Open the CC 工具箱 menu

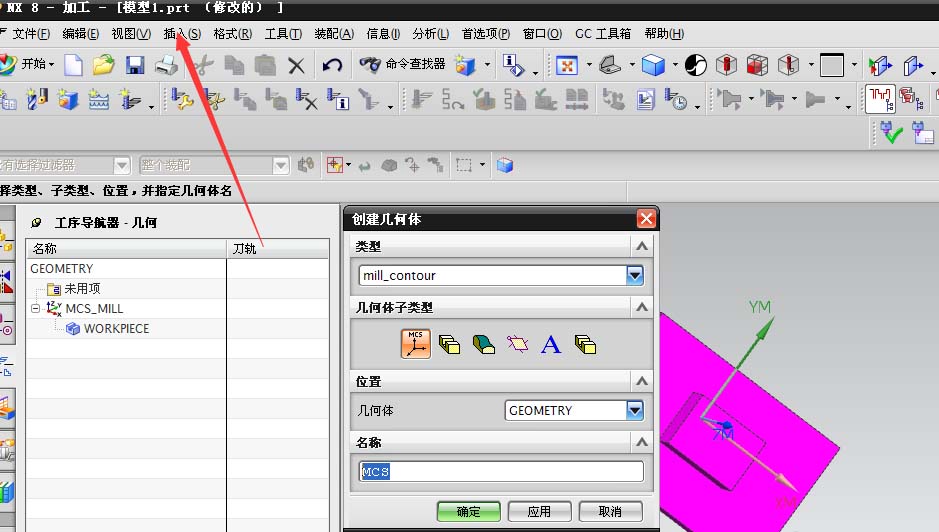pos(602,34)
